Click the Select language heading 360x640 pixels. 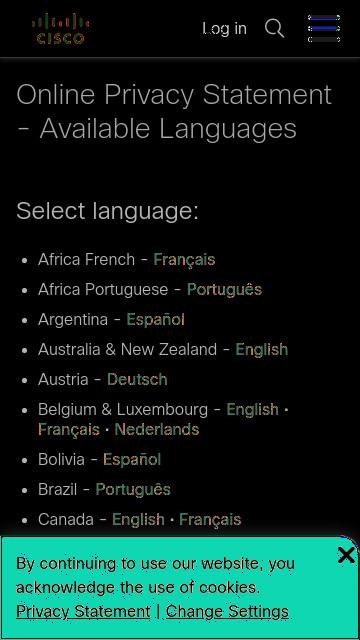pos(107,211)
